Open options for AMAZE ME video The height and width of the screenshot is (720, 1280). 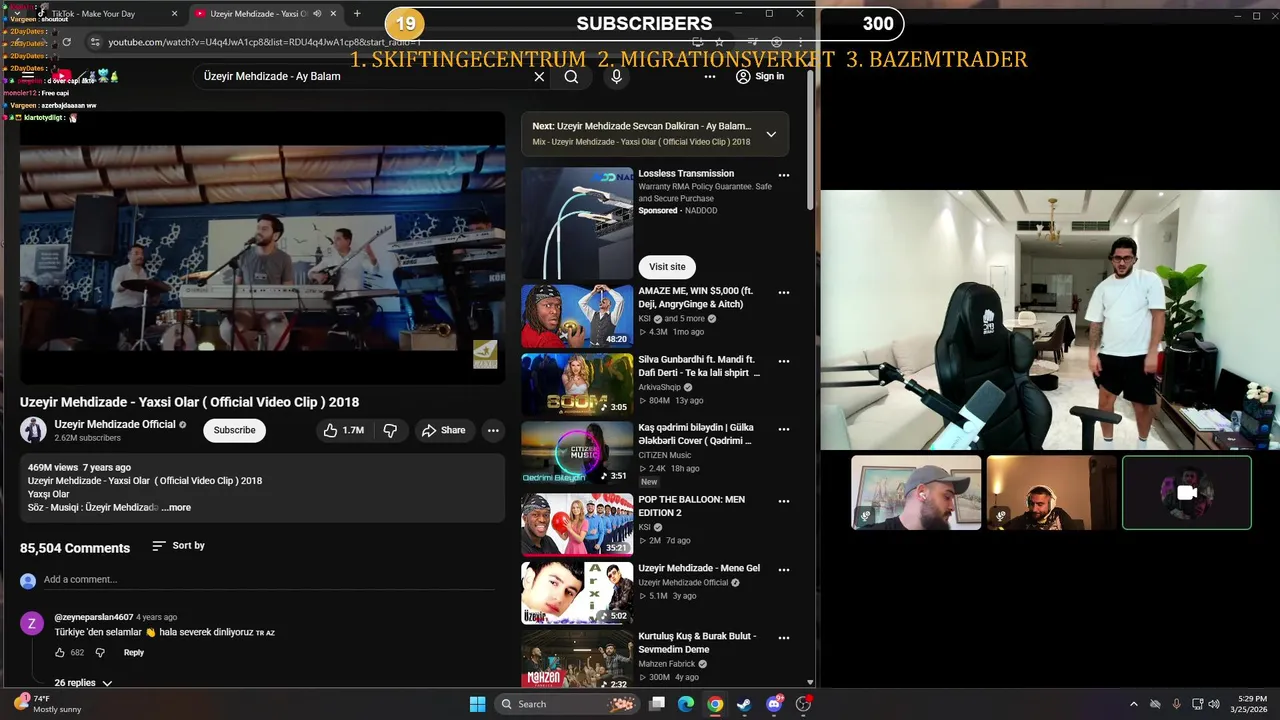pyautogui.click(x=784, y=293)
